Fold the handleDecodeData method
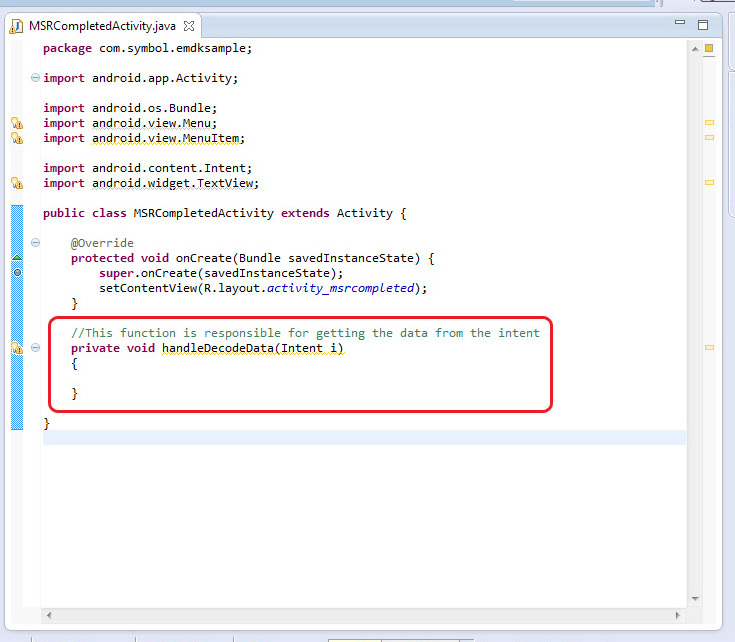The image size is (735, 642). 36,348
